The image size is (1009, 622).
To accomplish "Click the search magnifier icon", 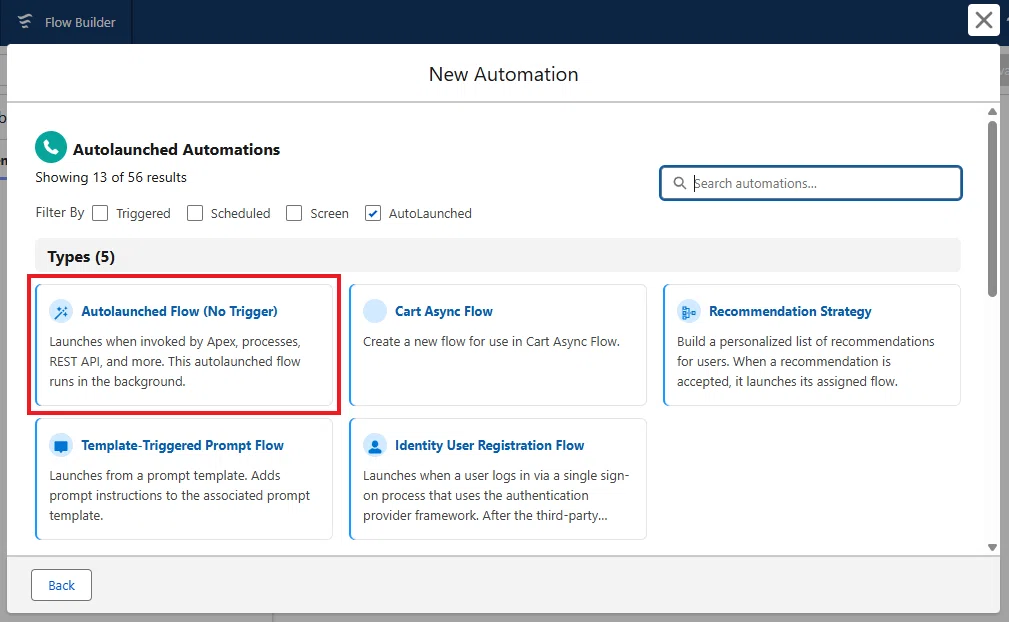I will 680,183.
